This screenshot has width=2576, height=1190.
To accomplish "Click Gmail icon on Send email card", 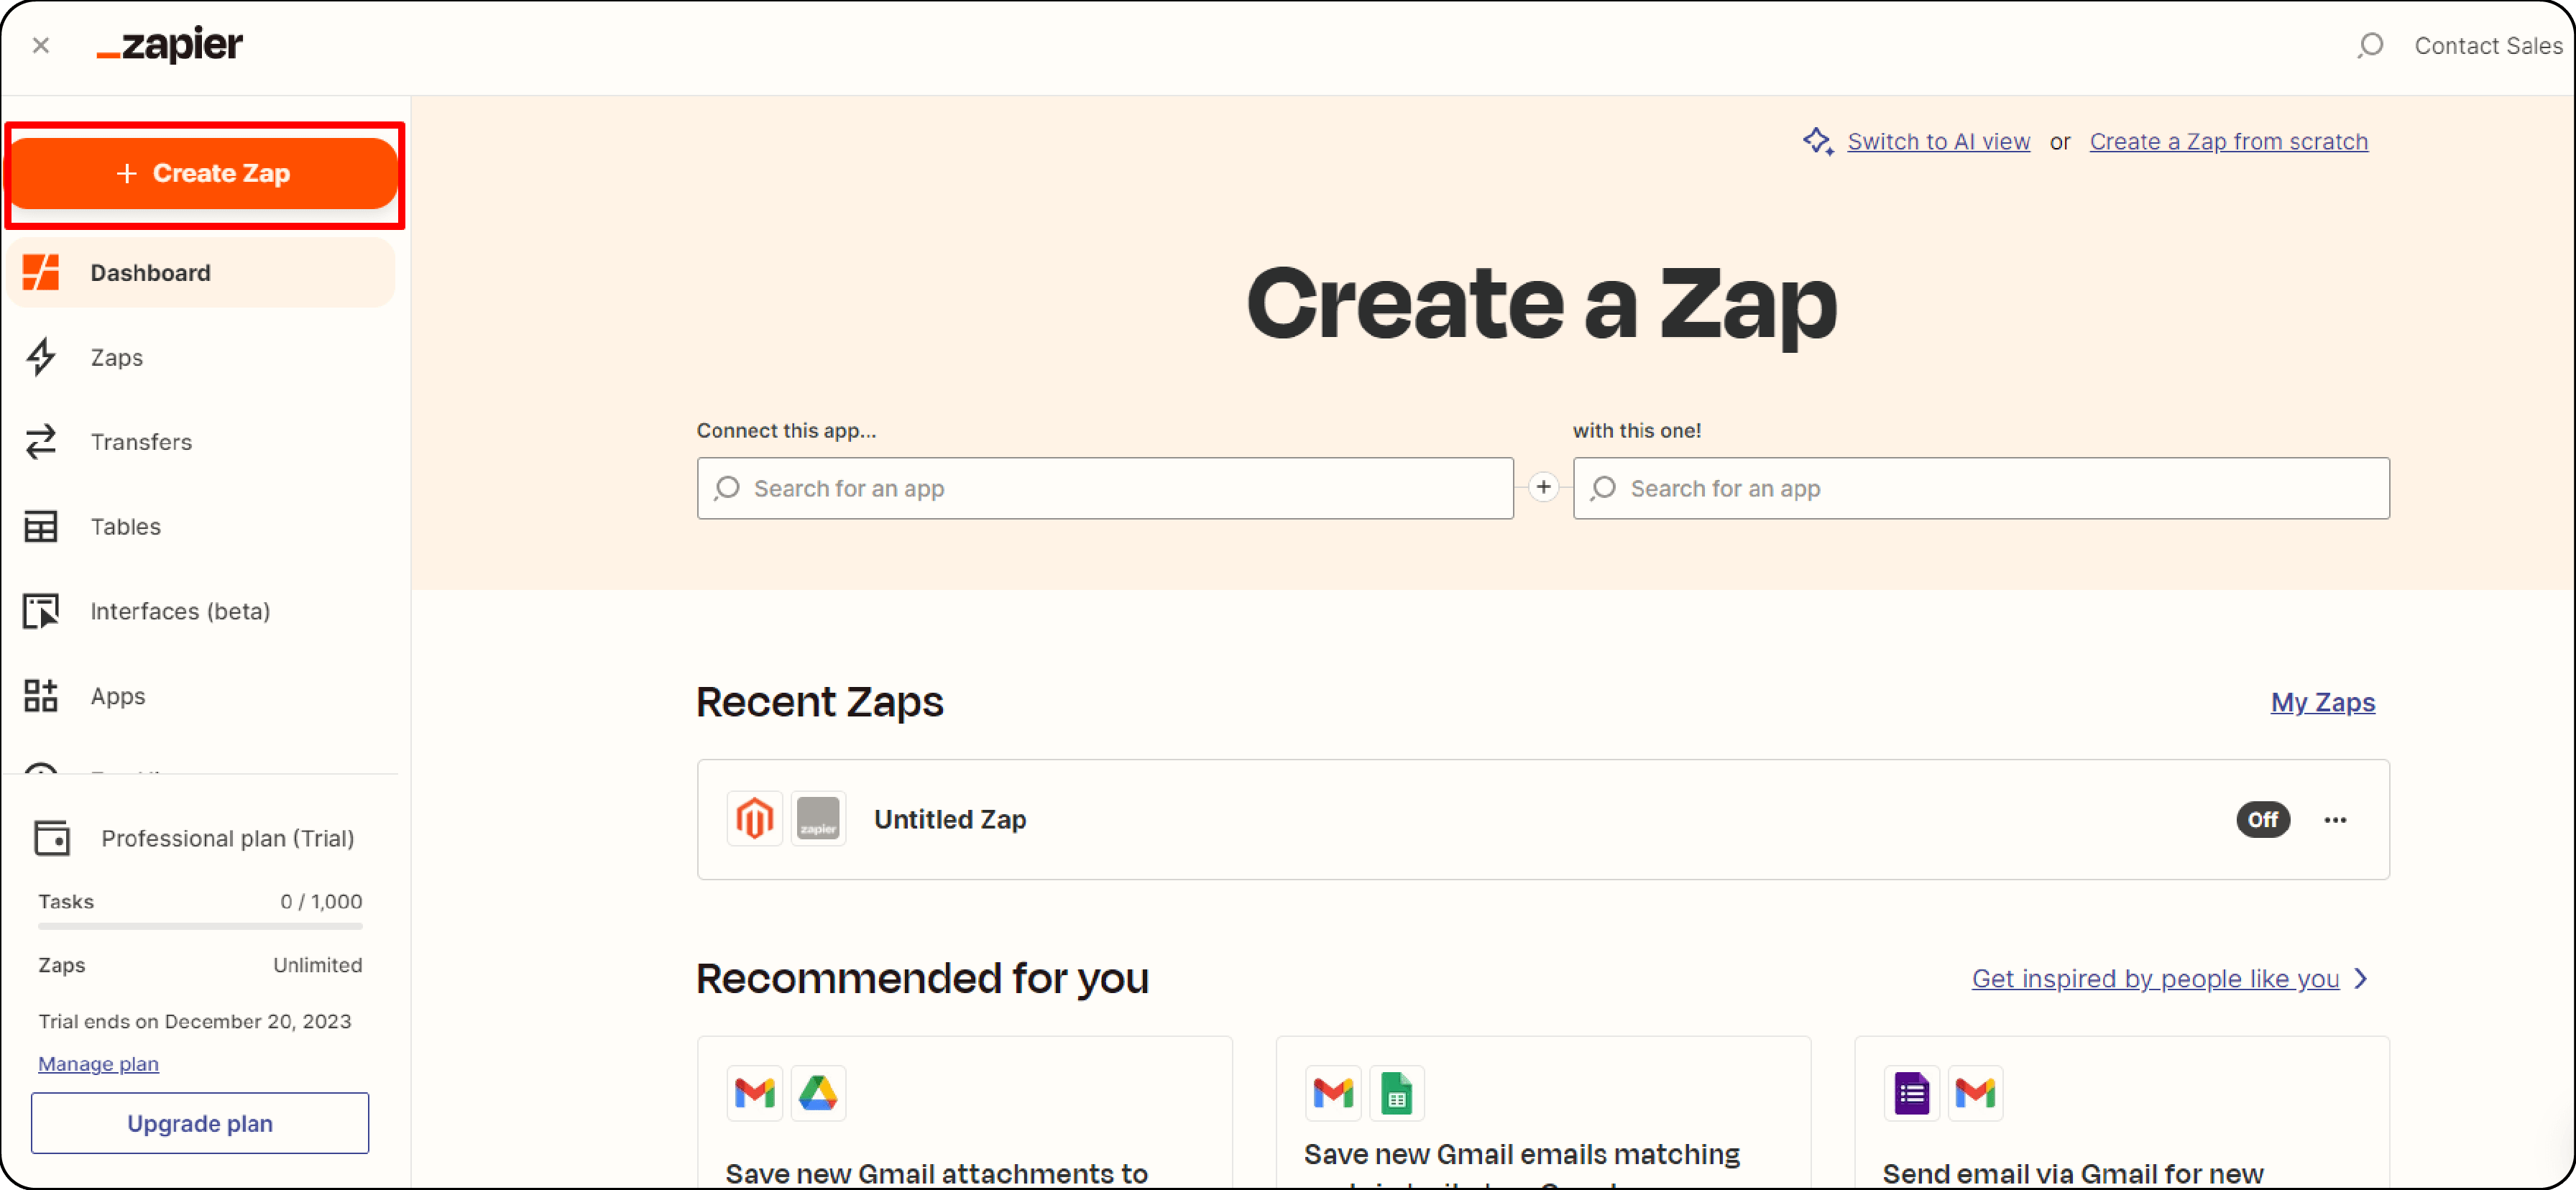I will pos(1976,1093).
